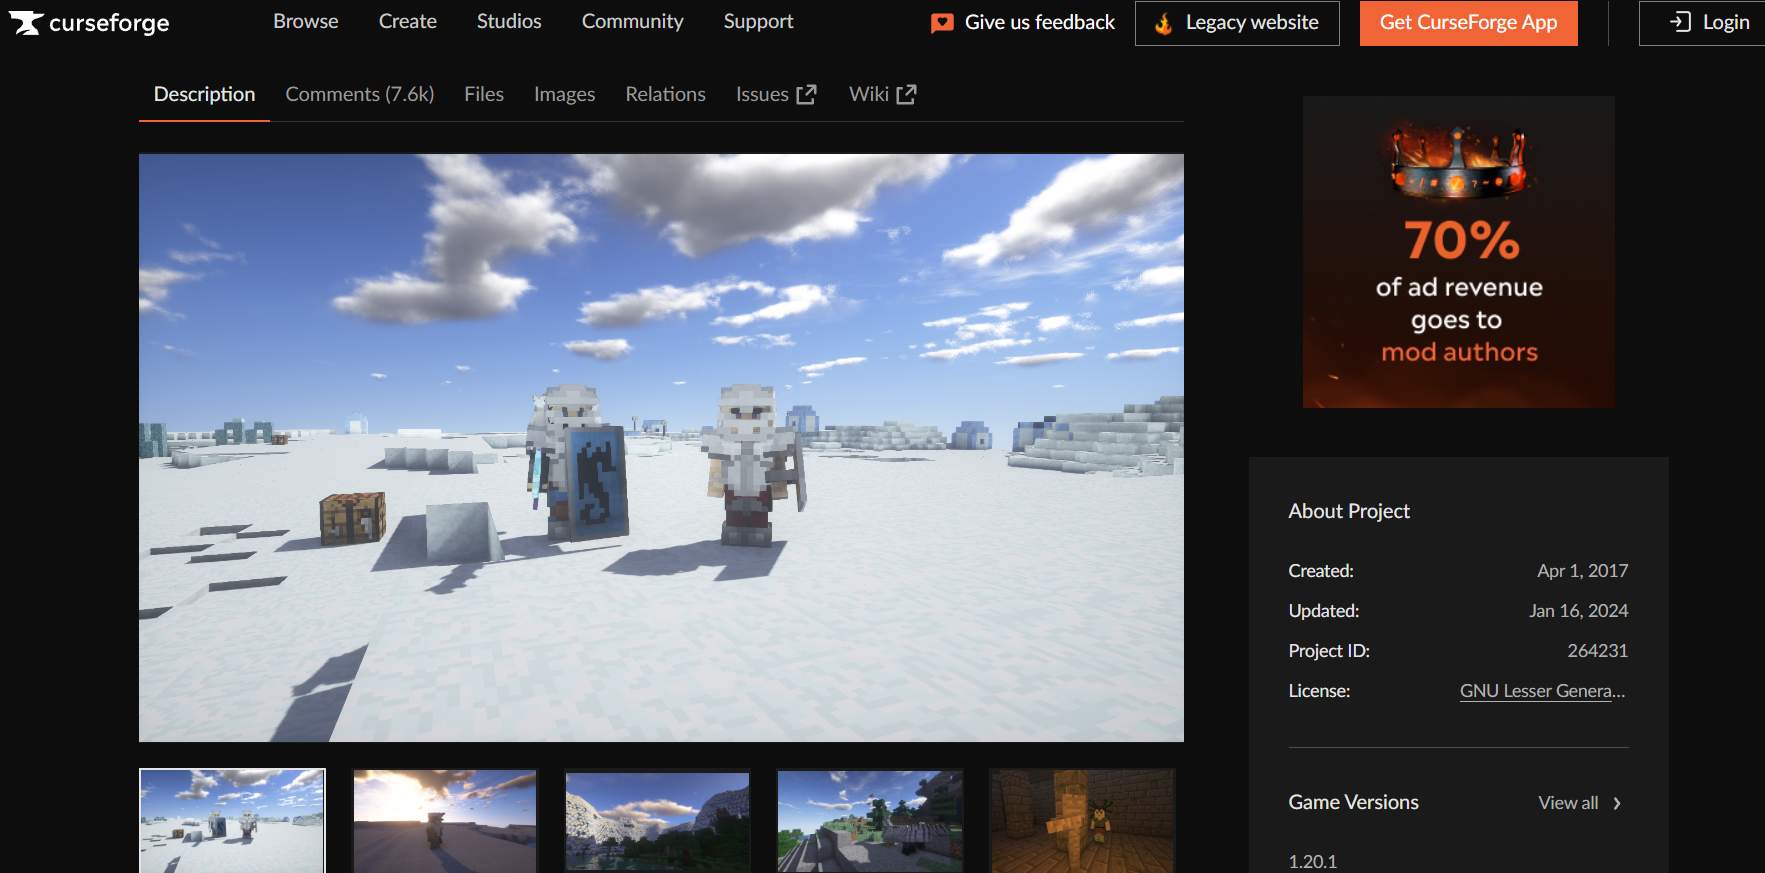Open the Browse menu

point(306,21)
